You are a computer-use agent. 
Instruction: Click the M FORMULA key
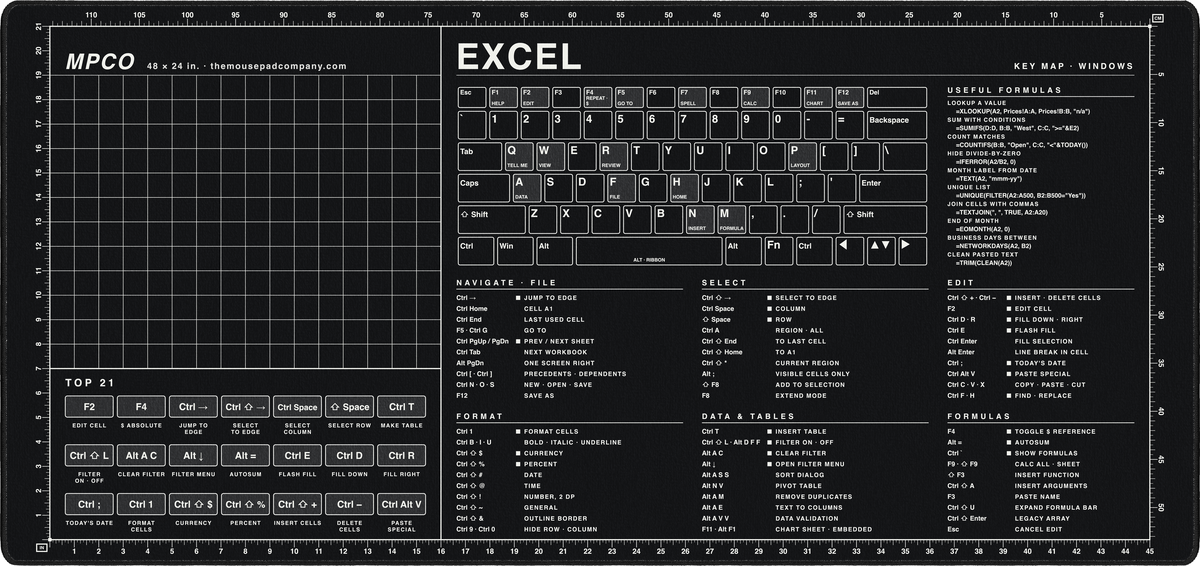click(732, 220)
